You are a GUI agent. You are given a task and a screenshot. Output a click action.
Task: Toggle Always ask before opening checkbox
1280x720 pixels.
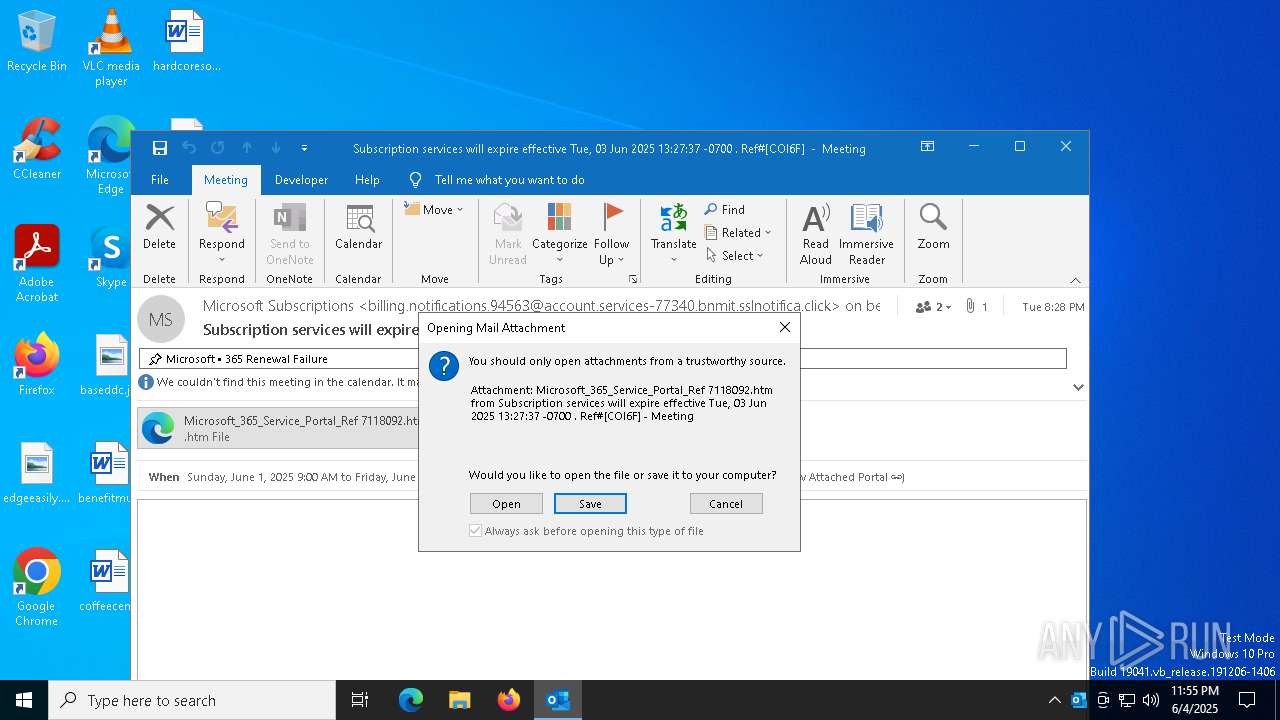[476, 531]
